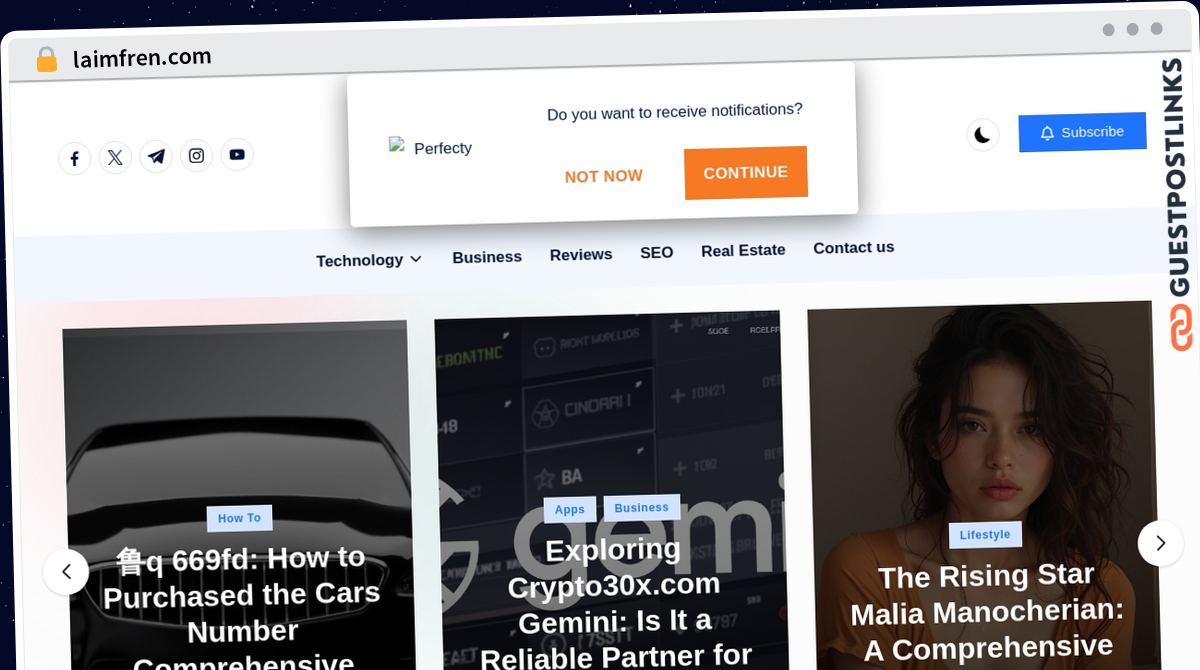Viewport: 1200px width, 670px height.
Task: Open the Malia Manocherian article thumbnail
Action: tap(985, 487)
